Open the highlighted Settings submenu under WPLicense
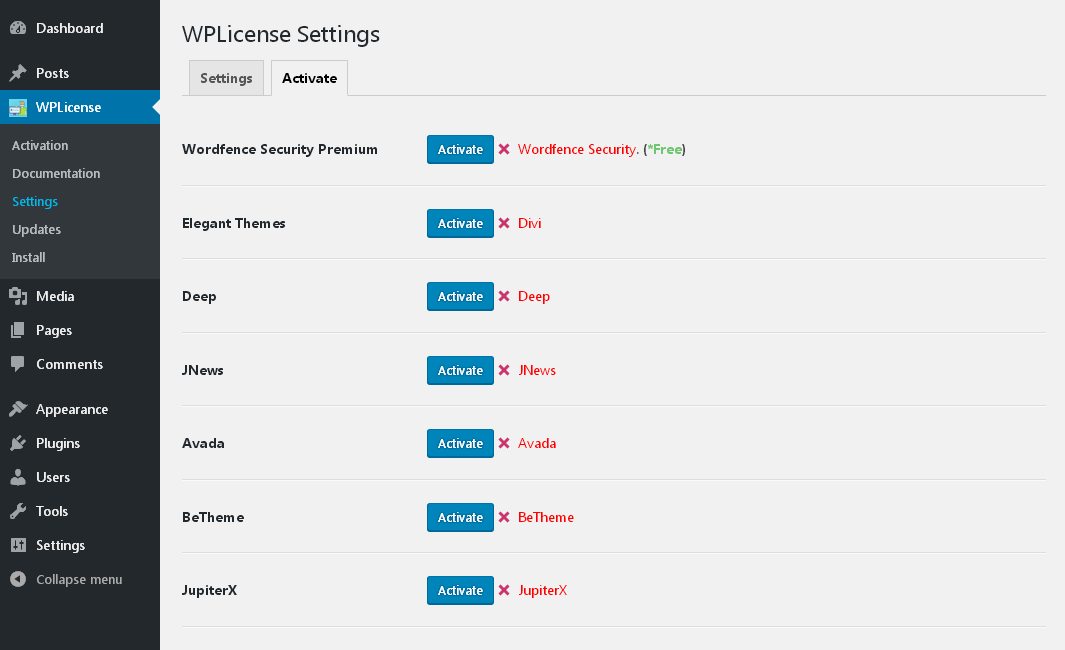Screen dimensions: 1065x650 35,201
